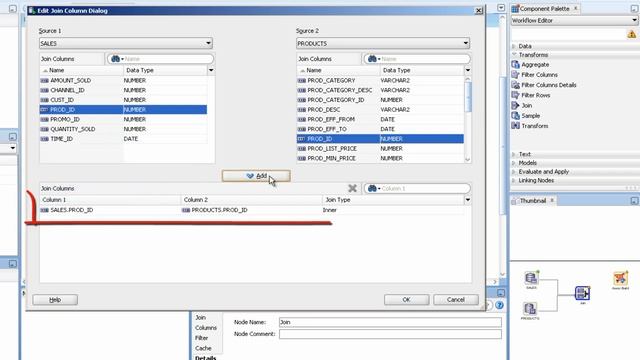Confirm the dialog with OK

(x=406, y=300)
